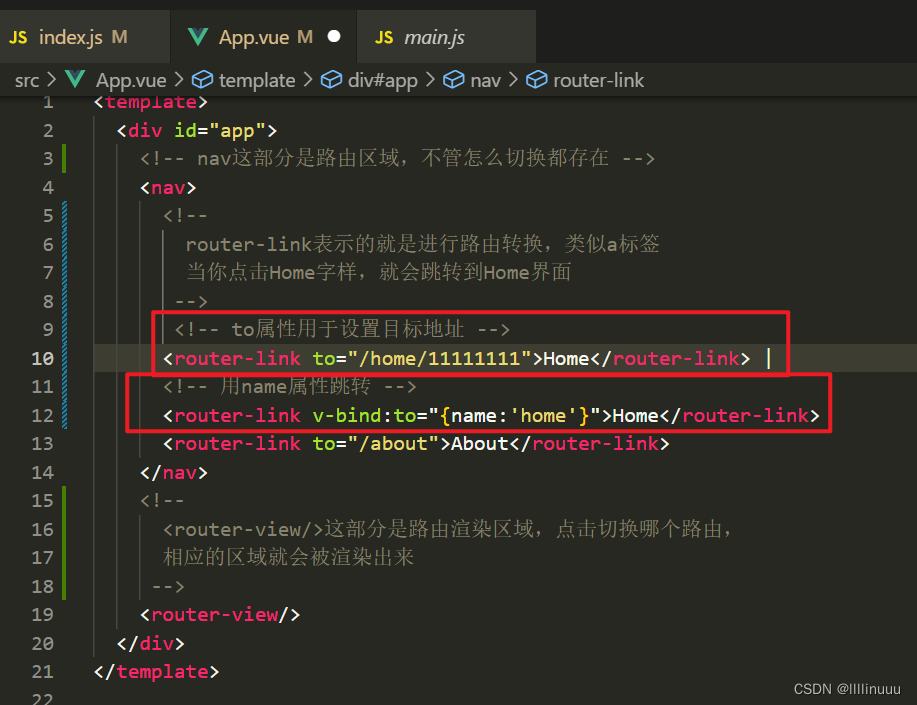Click cube icon before nav breadcrumb

pyautogui.click(x=453, y=79)
